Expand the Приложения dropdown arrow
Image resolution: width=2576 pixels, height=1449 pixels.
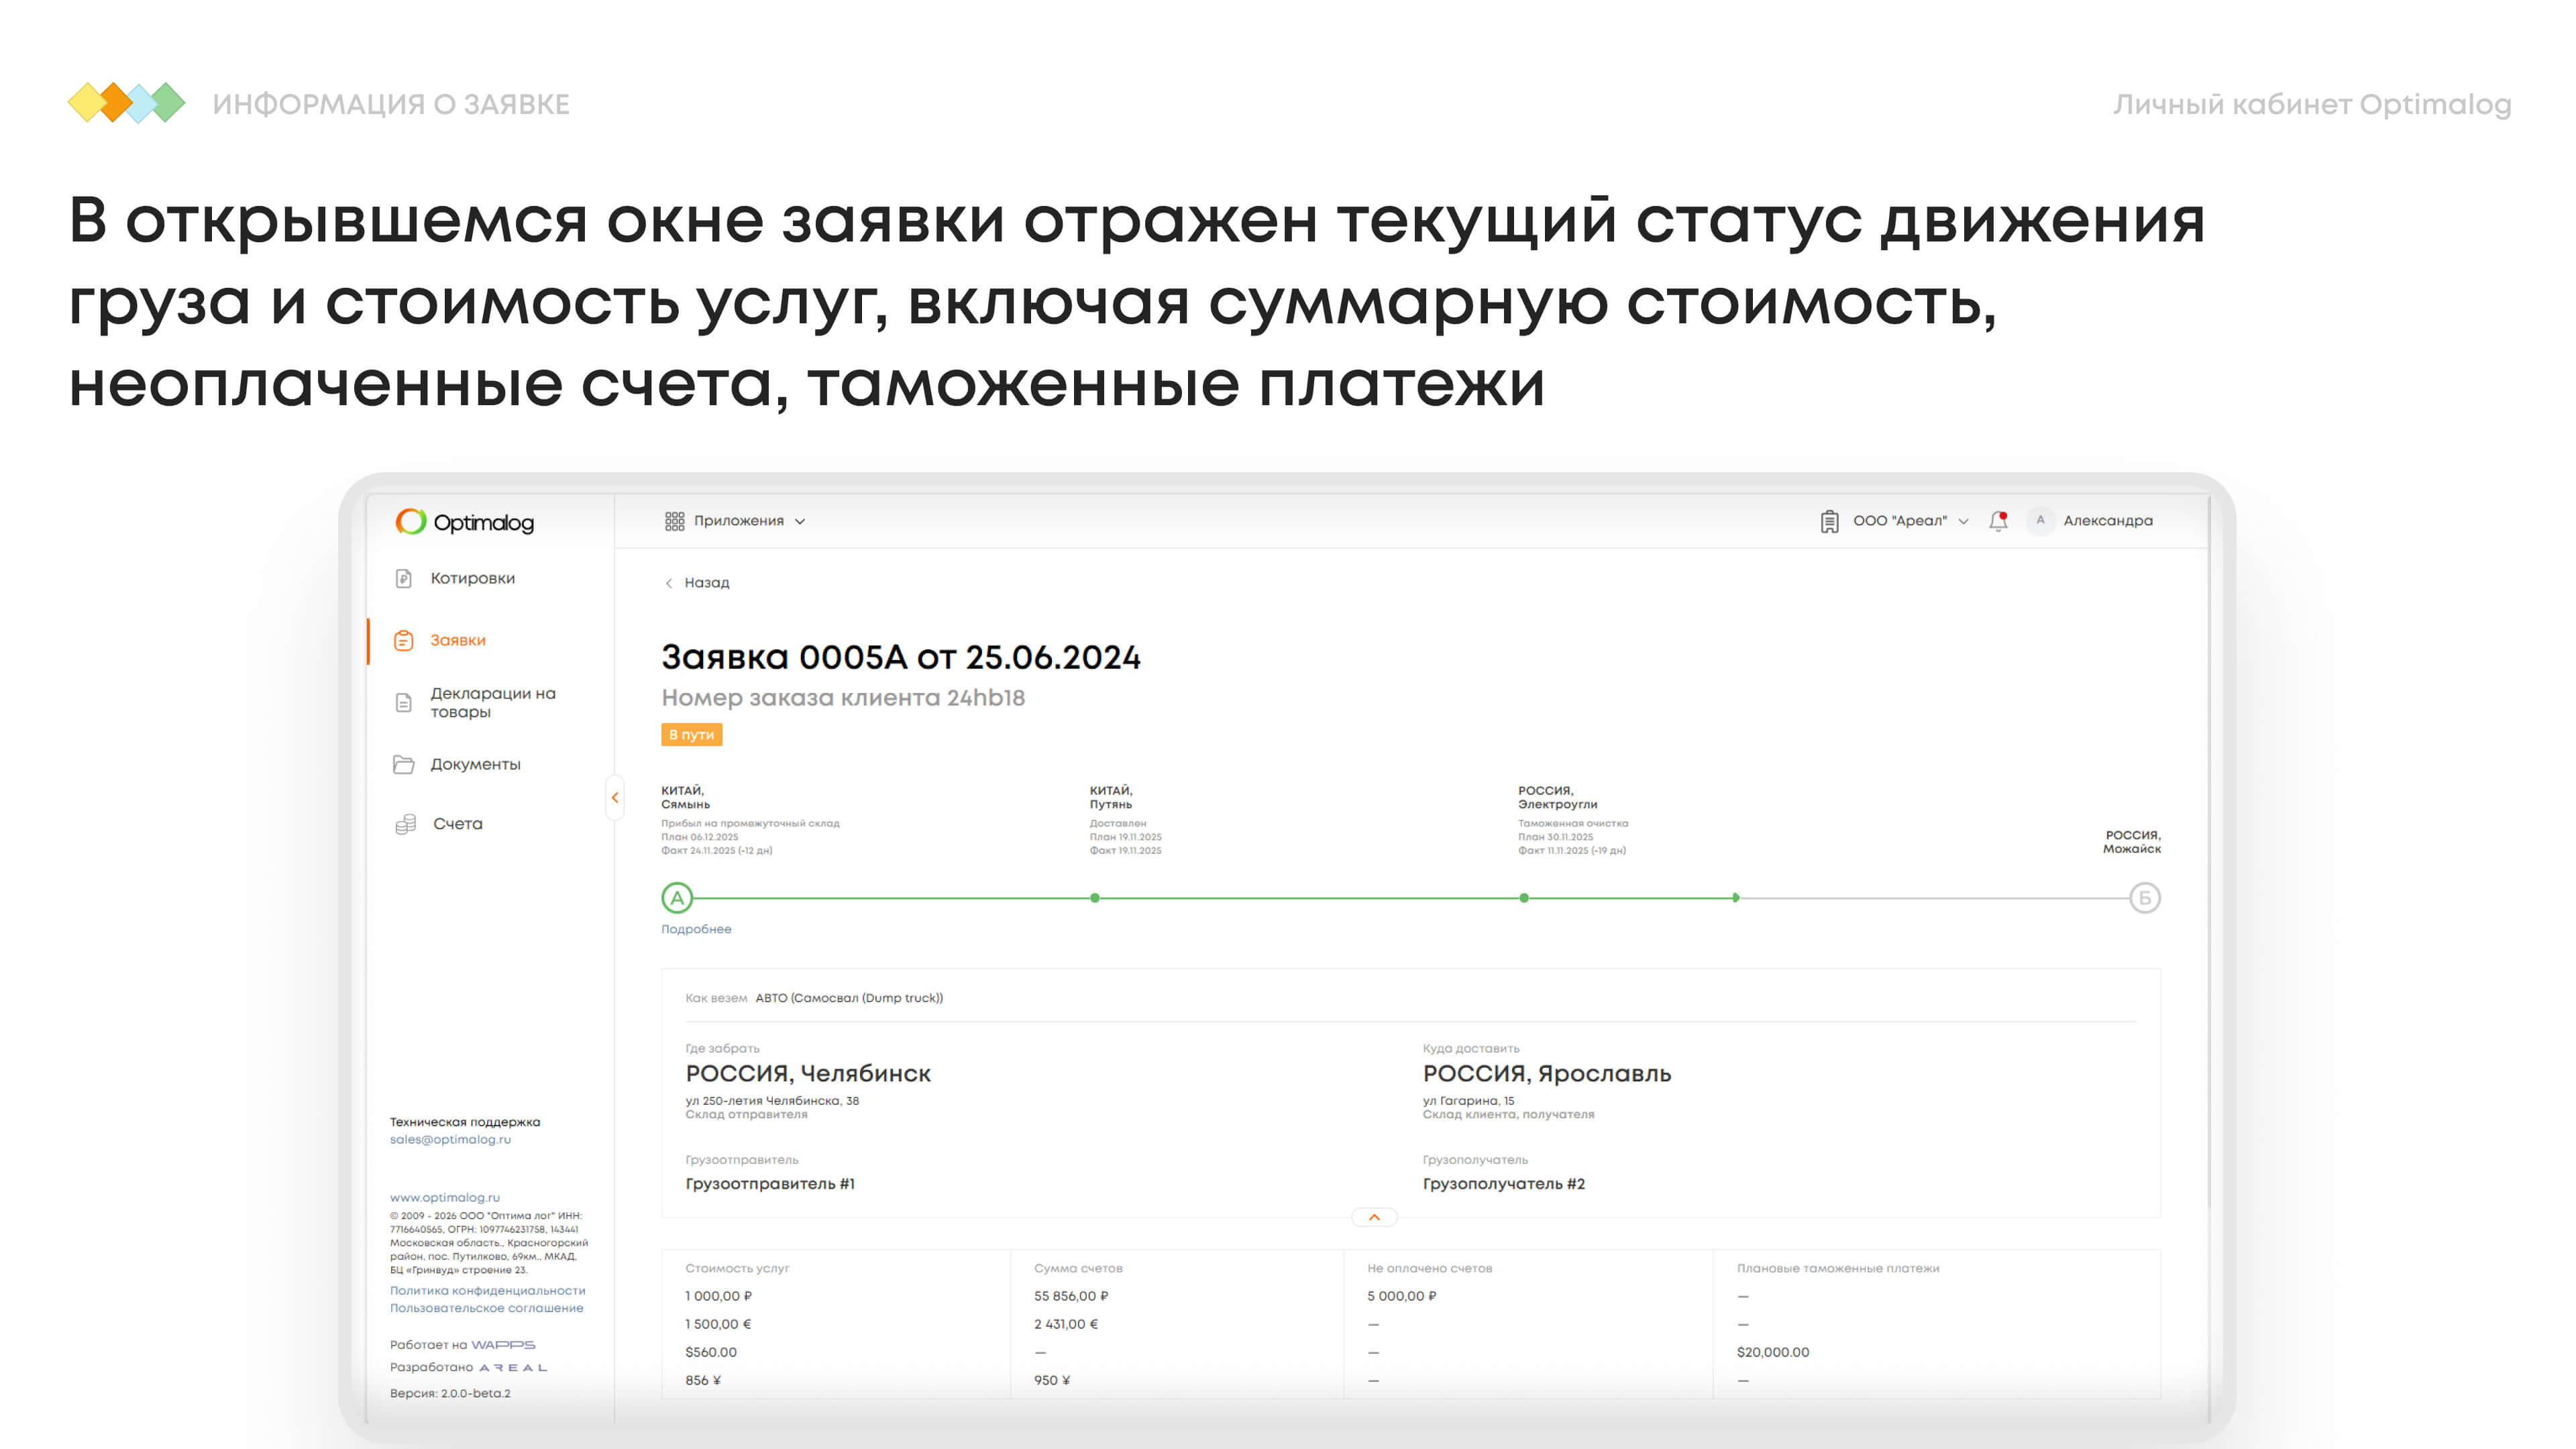800,521
